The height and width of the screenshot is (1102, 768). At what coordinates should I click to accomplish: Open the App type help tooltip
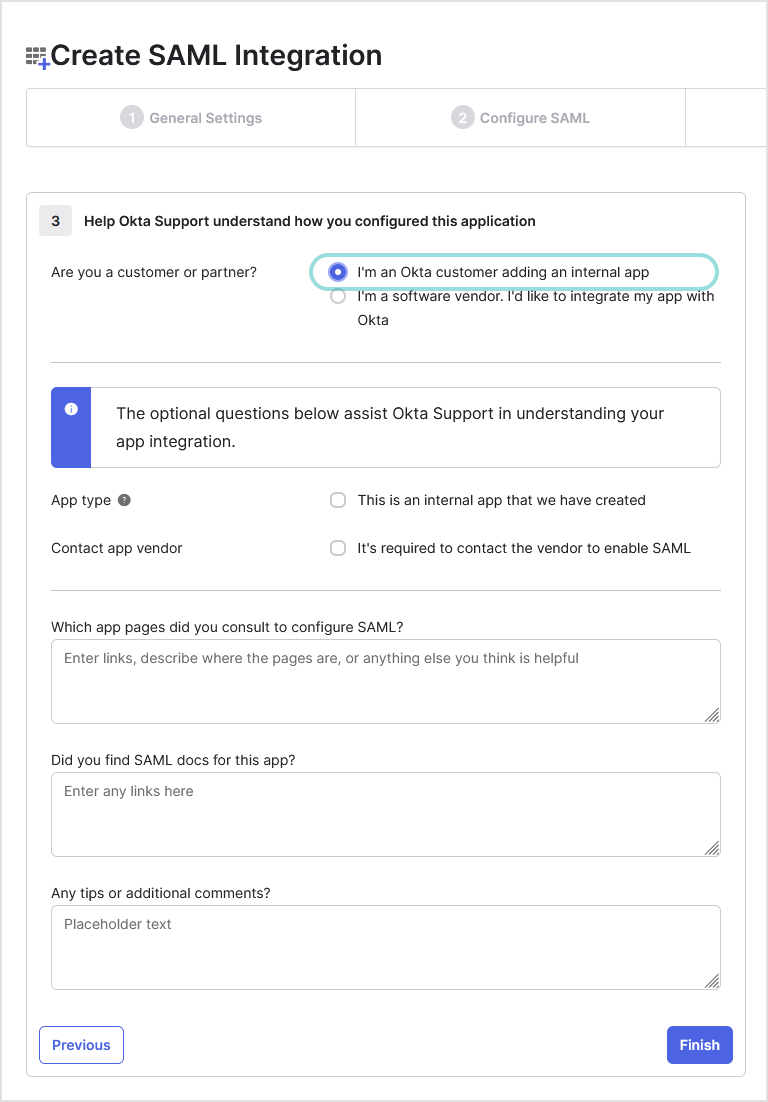122,499
